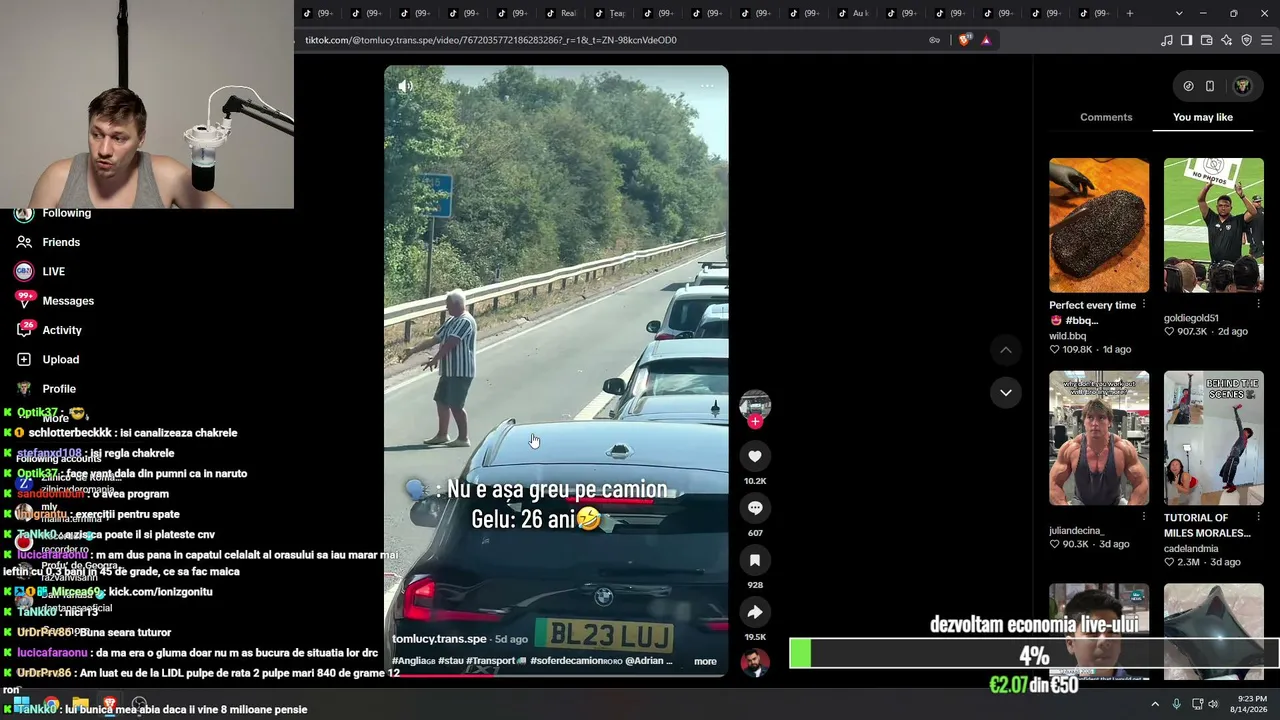
Task: Open Friends in the TikTok sidebar
Action: pos(61,242)
